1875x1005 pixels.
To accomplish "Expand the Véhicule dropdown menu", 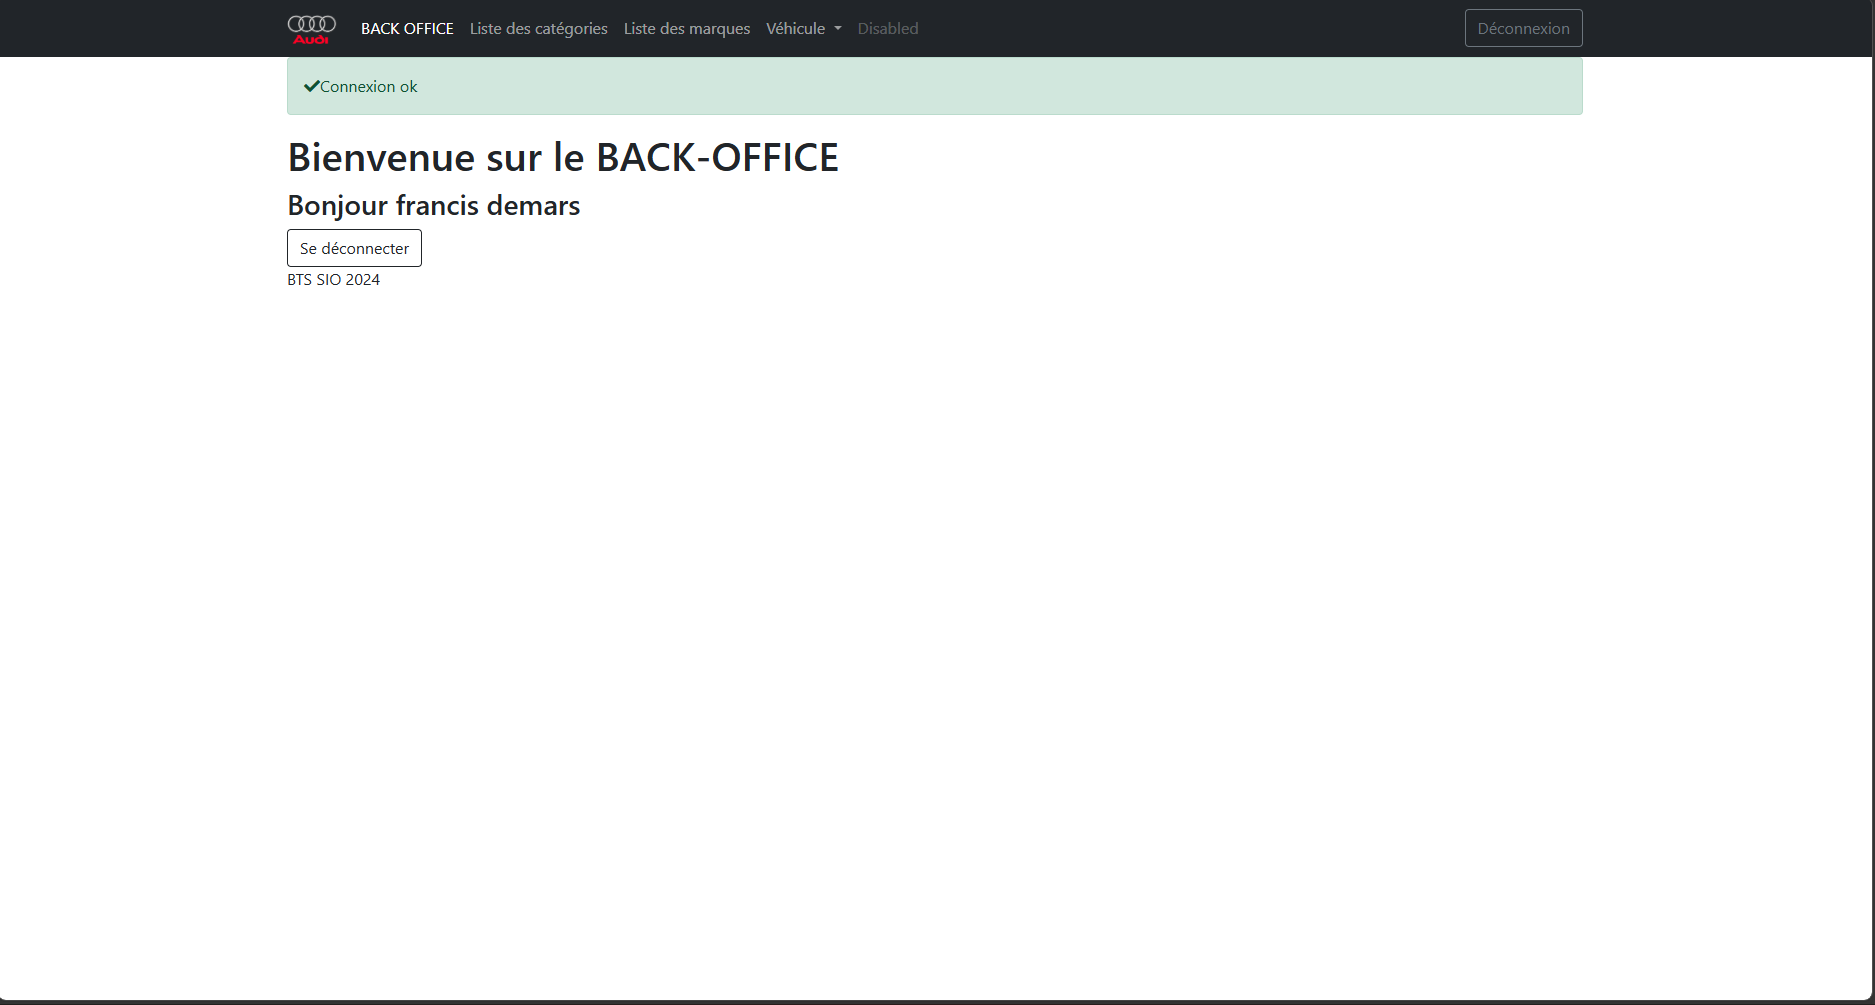I will click(x=804, y=29).
